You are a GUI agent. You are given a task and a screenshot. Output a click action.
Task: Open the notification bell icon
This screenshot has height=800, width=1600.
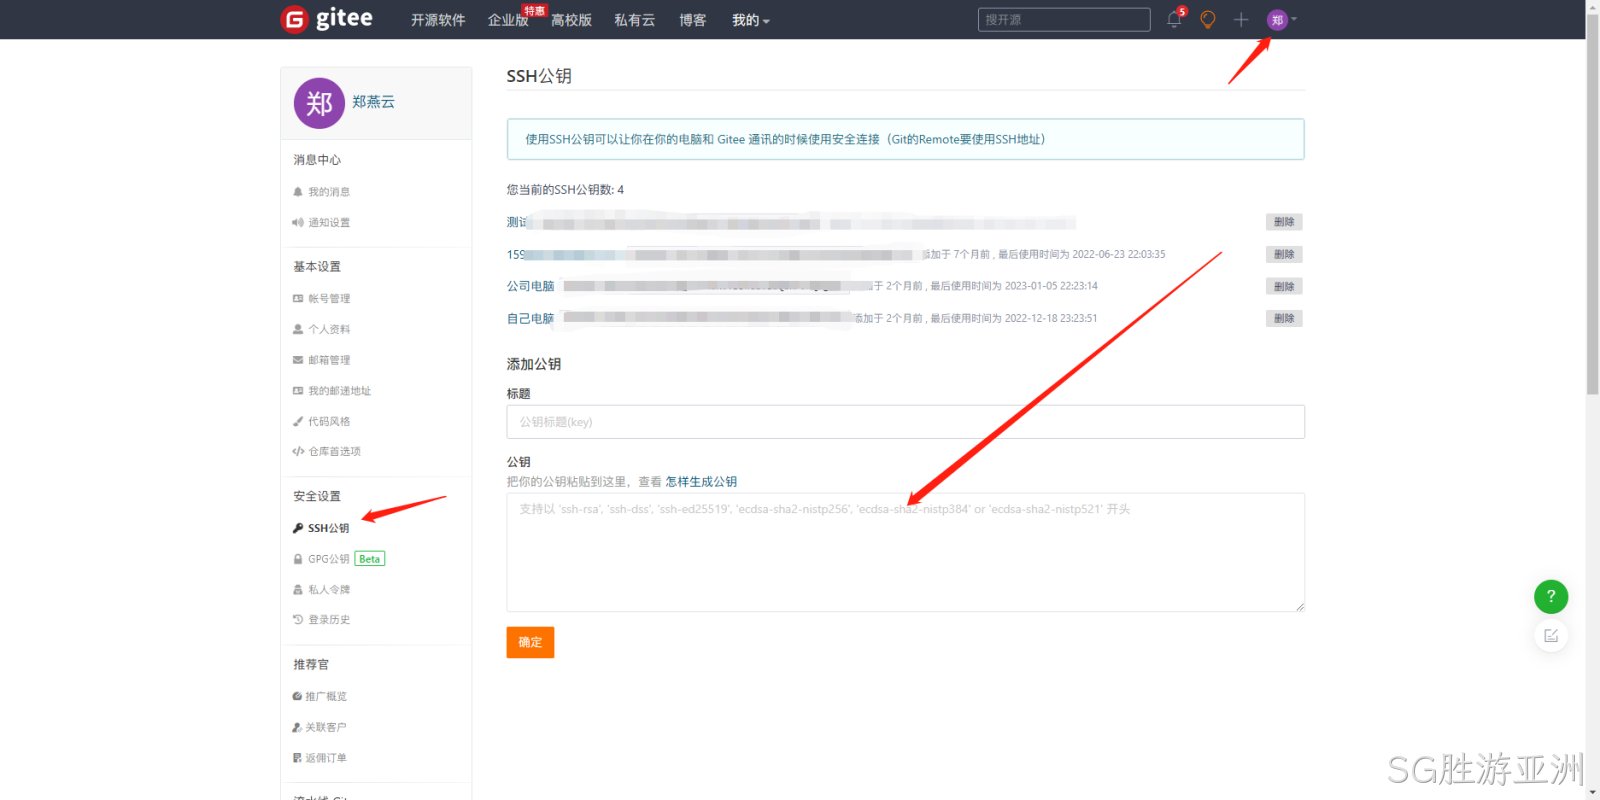coord(1174,19)
